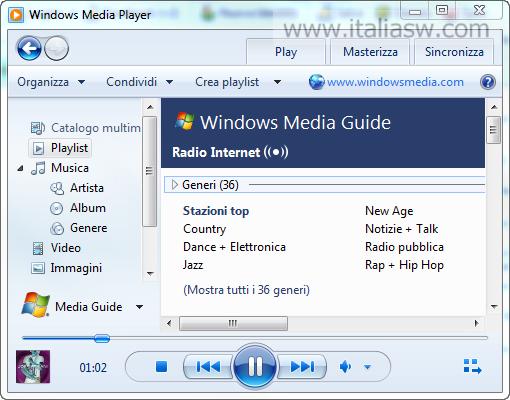This screenshot has width=510, height=400.
Task: Open the www.windowsmedia.com link
Action: point(395,82)
